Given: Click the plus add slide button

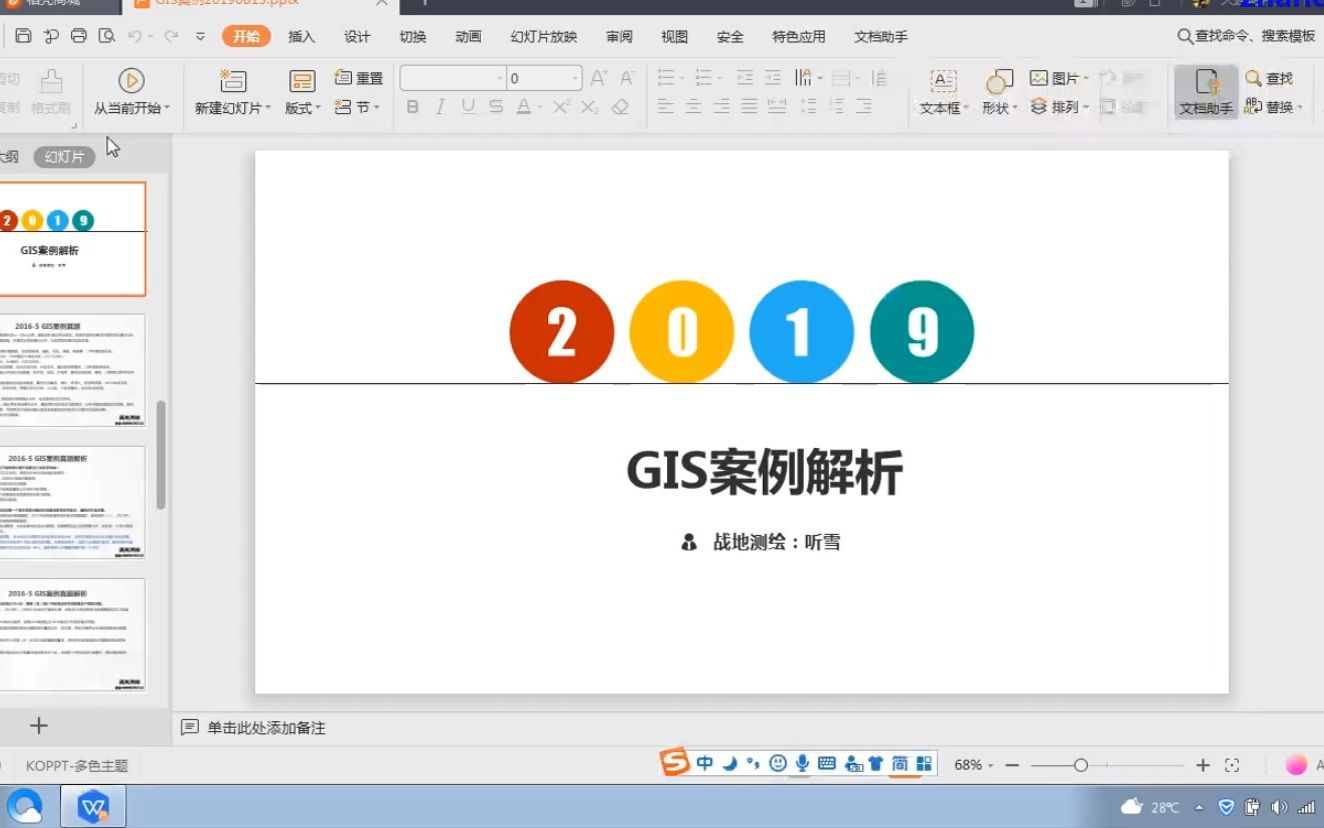Looking at the screenshot, I should (x=39, y=726).
